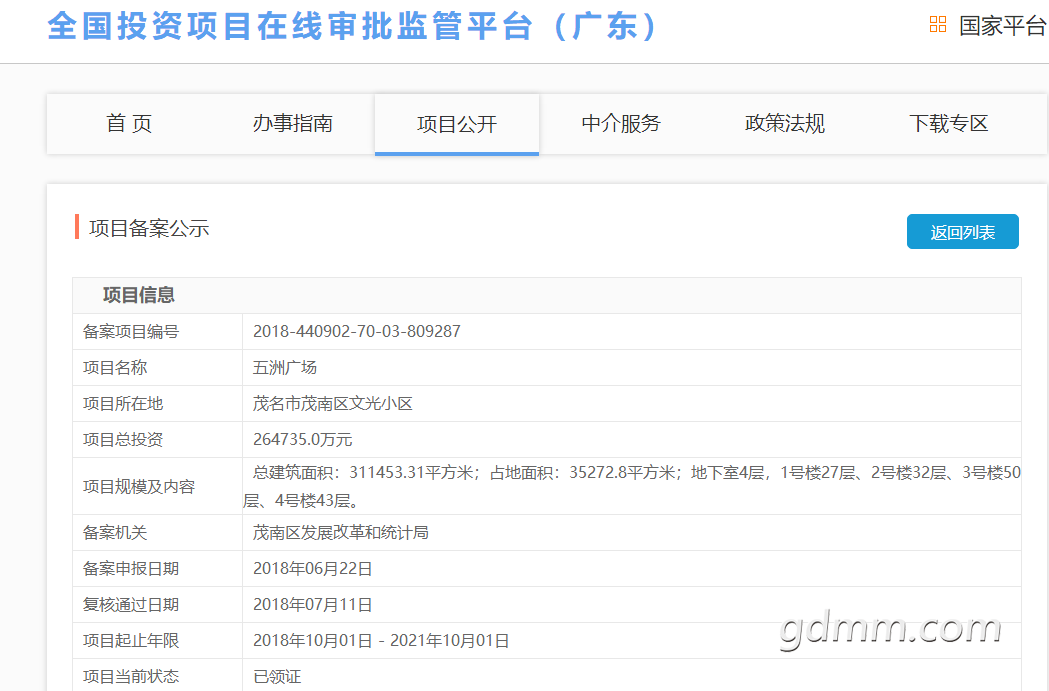
Task: Click the filing authority 茂南区发展改革和统计局
Action: 341,532
